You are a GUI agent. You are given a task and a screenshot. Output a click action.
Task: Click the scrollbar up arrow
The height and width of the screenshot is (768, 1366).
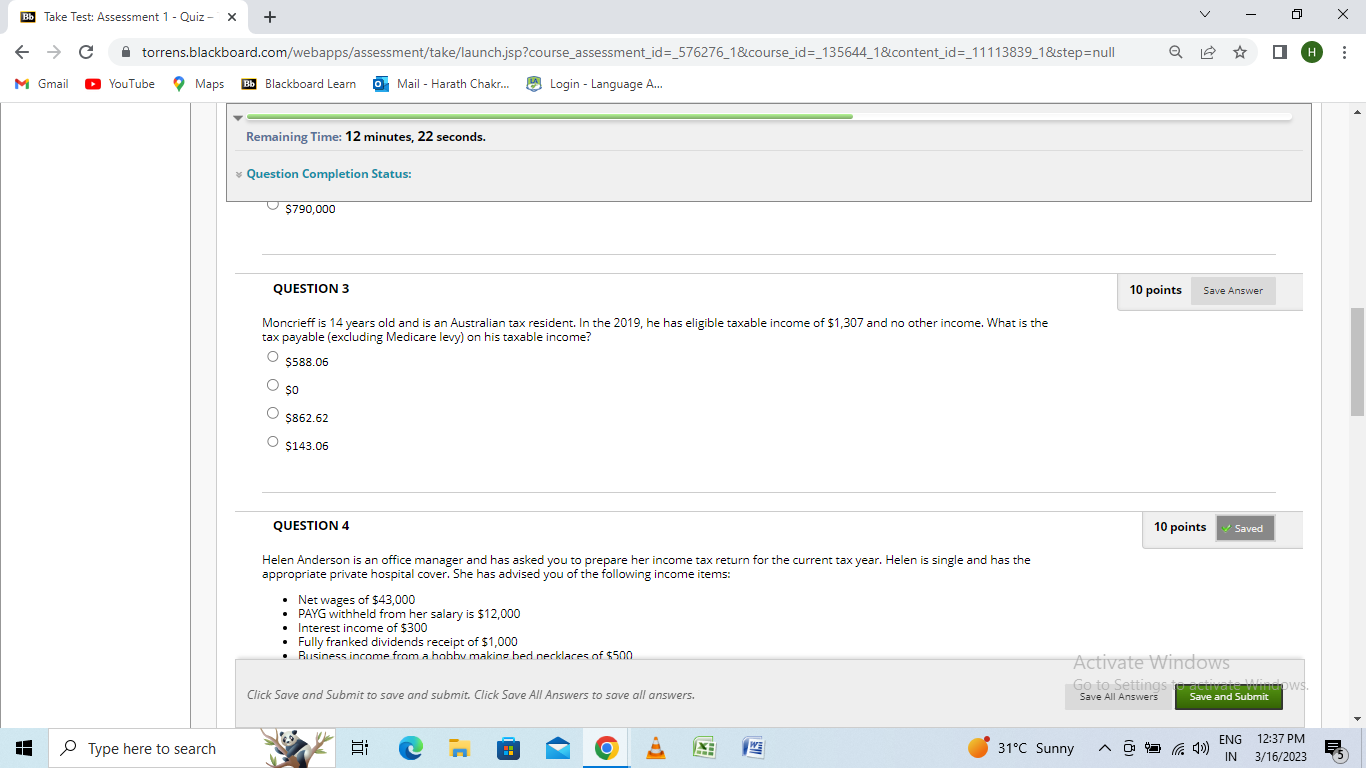click(x=1357, y=110)
